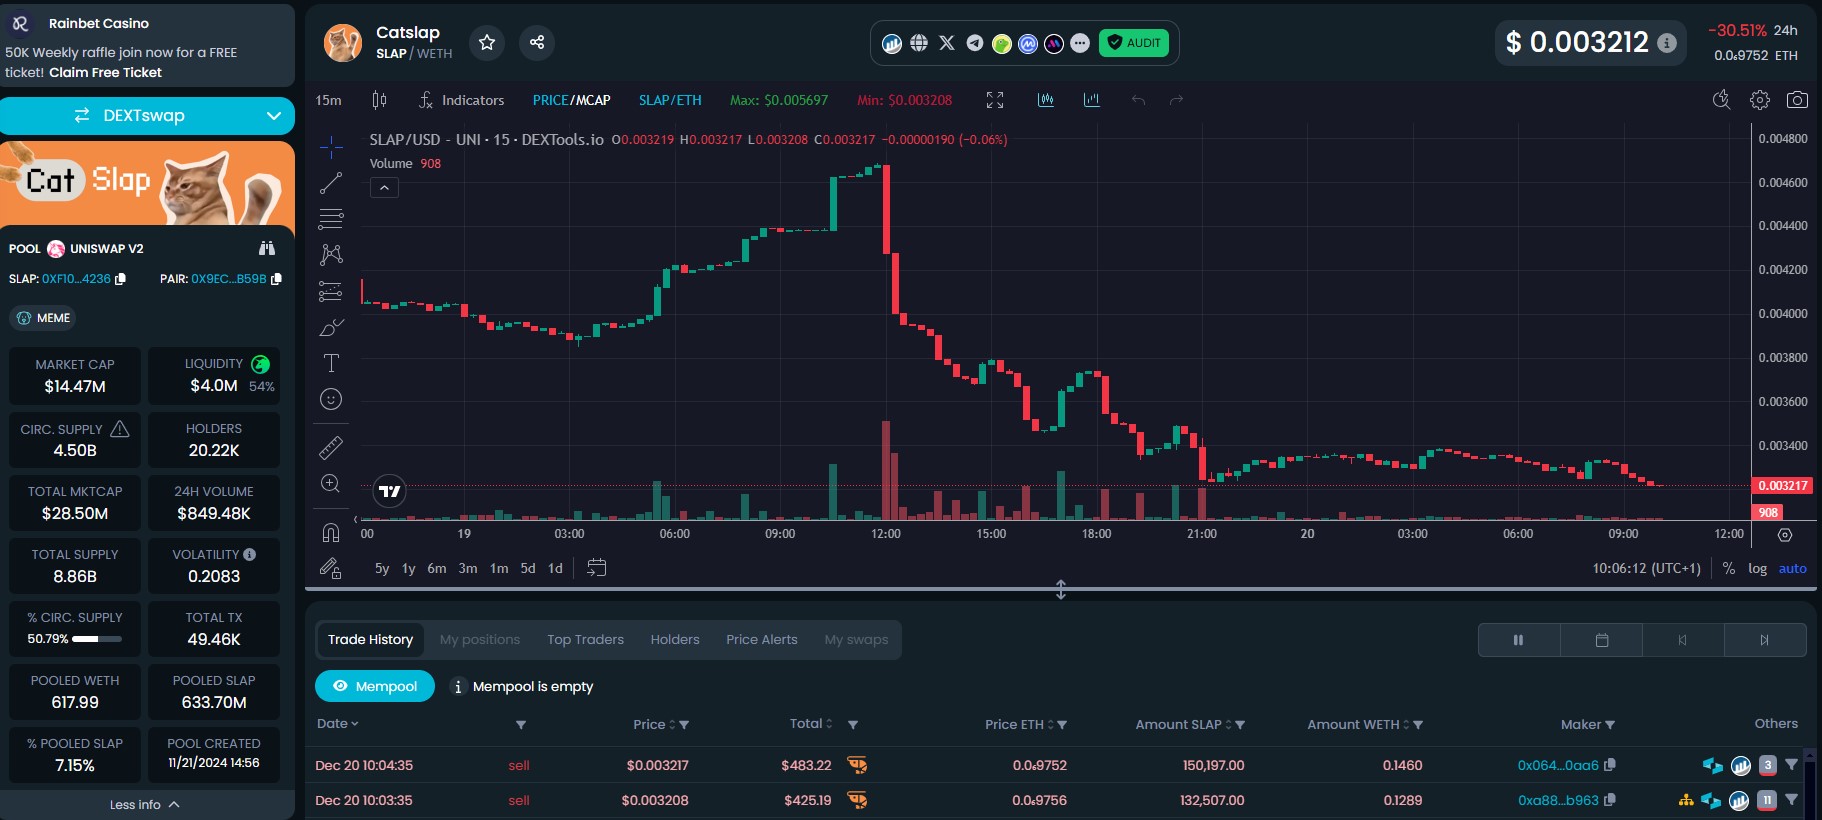Select the zoom-in tool on chart
The height and width of the screenshot is (820, 1822).
coord(331,484)
